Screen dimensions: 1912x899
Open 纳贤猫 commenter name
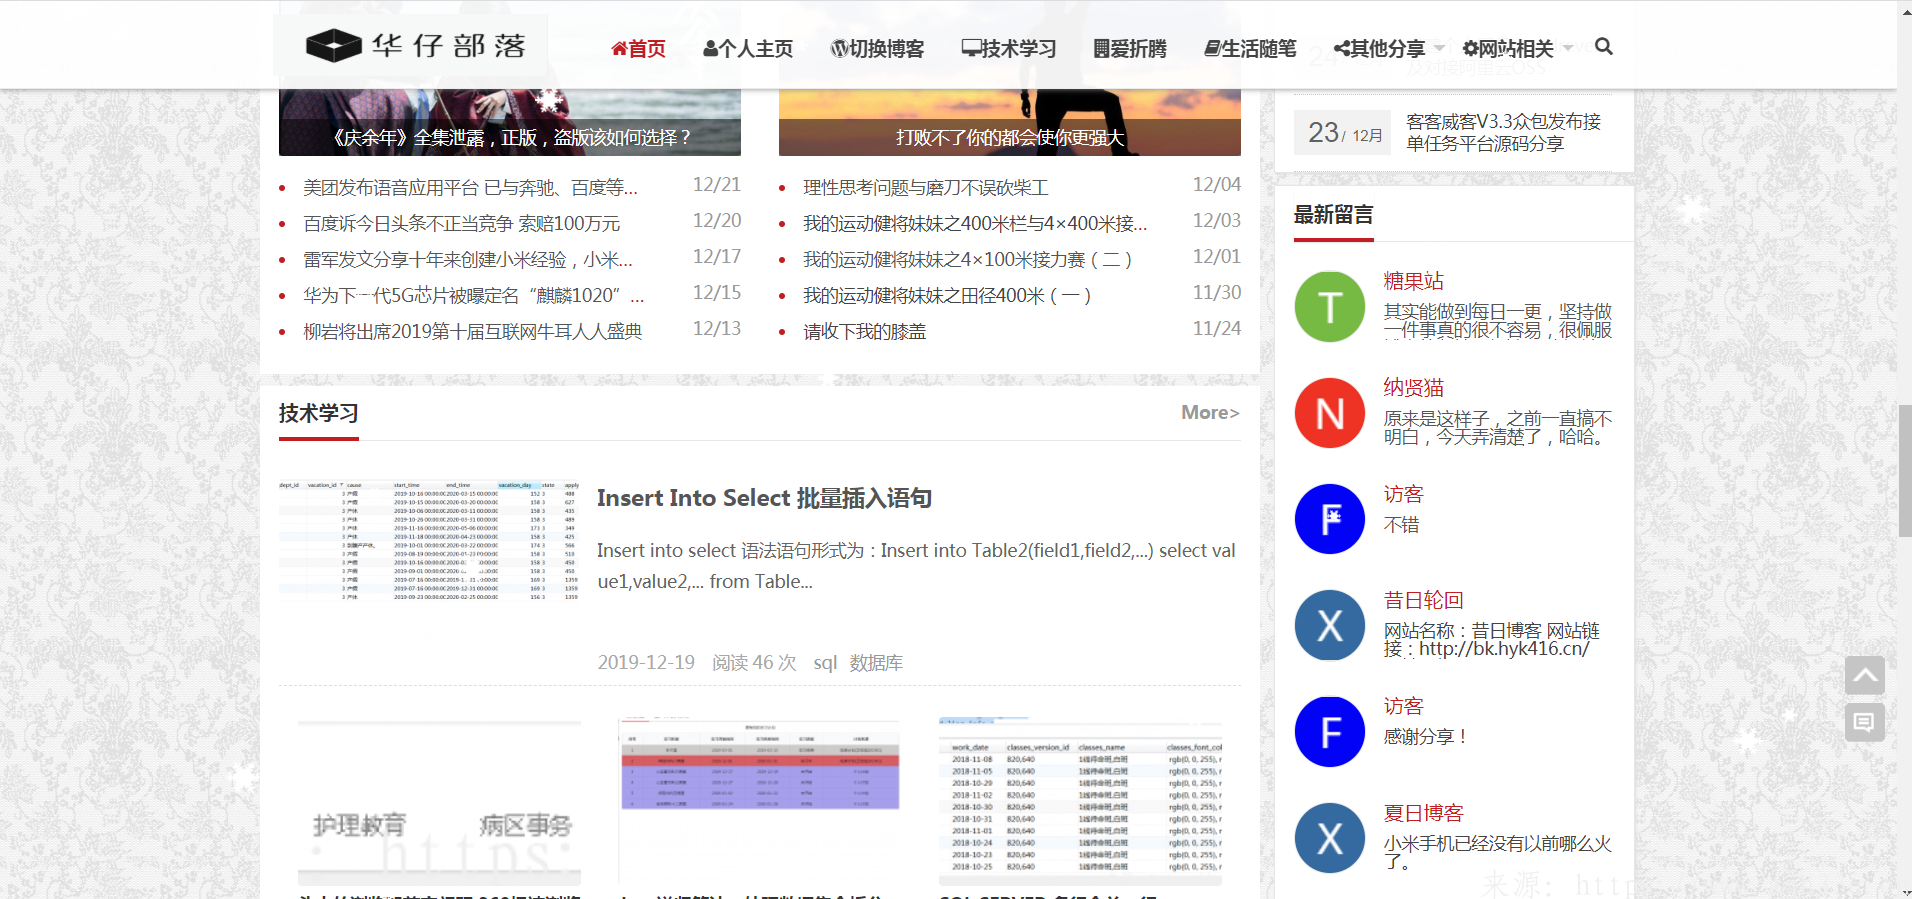coord(1413,388)
